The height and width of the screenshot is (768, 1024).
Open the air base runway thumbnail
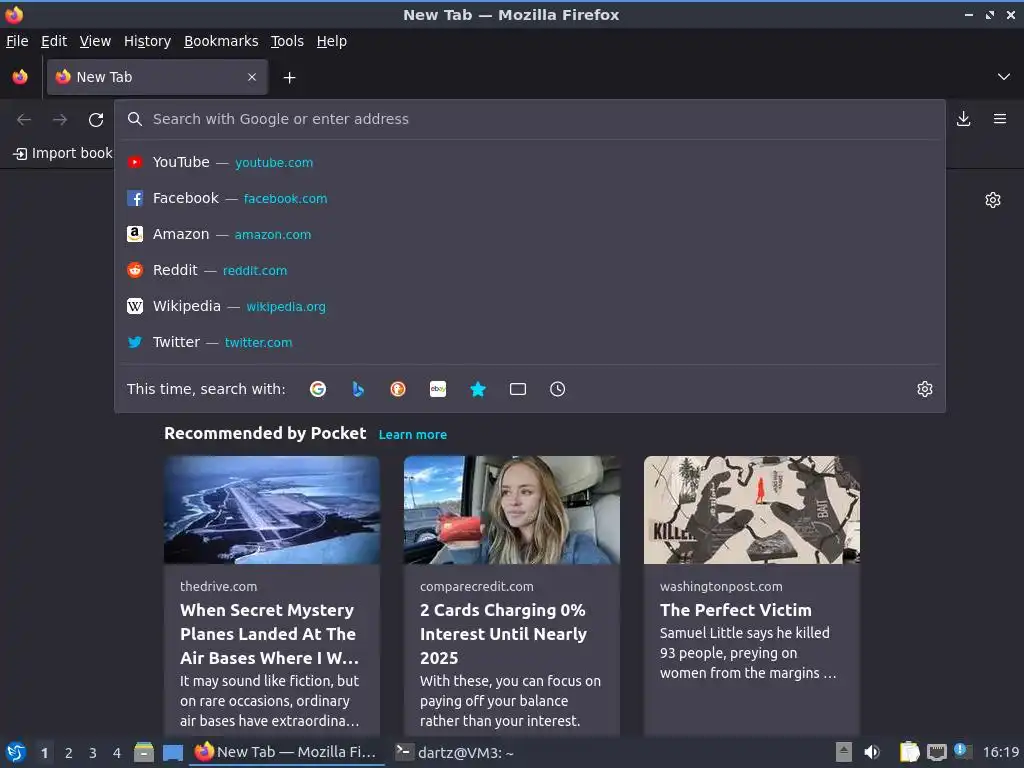tap(272, 510)
